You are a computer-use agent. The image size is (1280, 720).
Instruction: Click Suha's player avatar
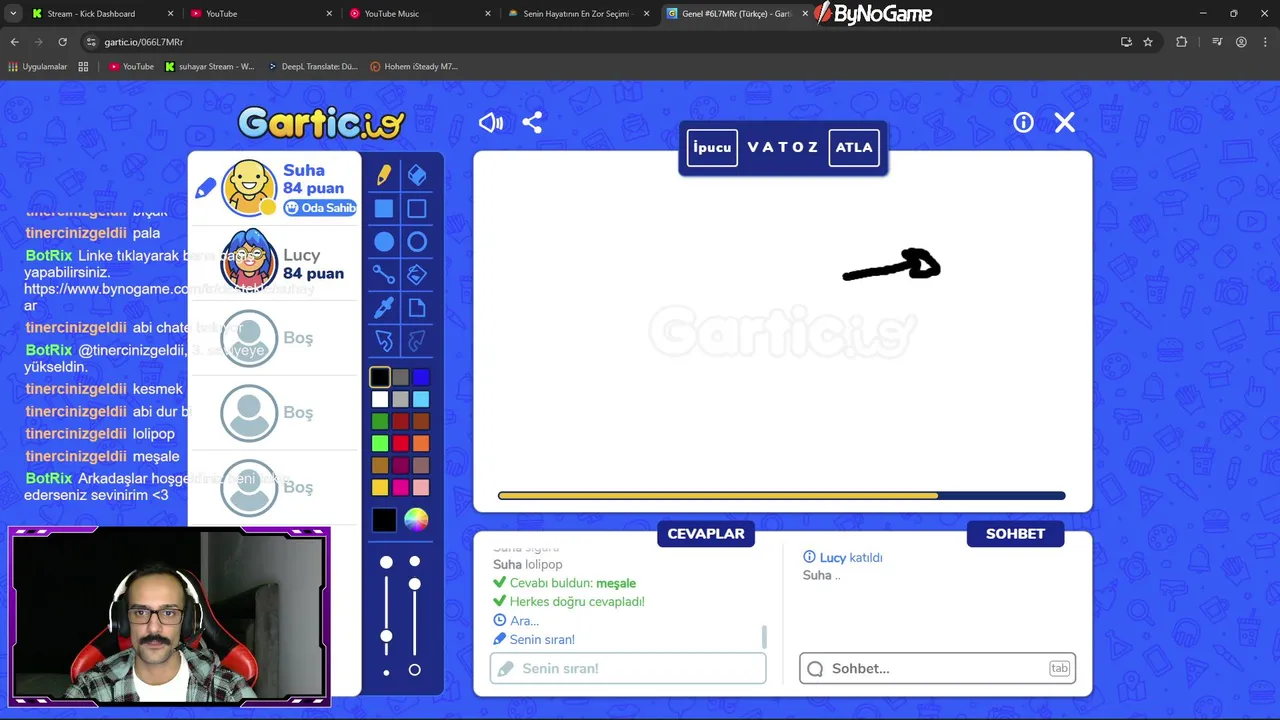click(x=249, y=187)
